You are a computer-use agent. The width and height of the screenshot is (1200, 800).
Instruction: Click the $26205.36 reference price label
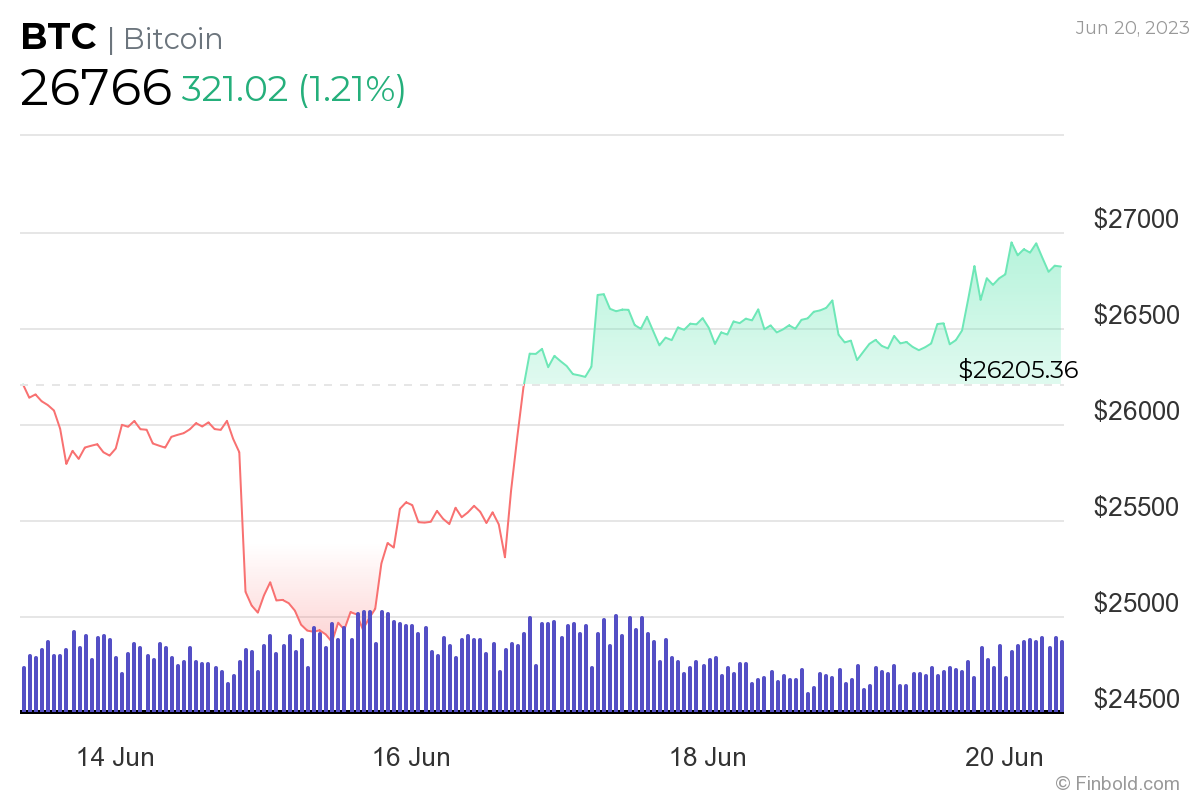pos(1018,370)
